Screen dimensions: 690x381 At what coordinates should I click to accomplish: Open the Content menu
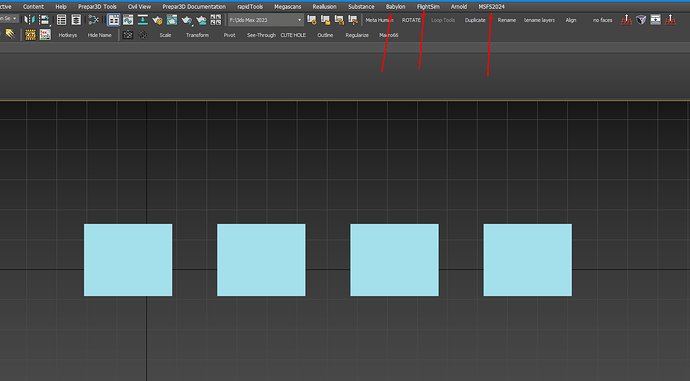point(33,7)
